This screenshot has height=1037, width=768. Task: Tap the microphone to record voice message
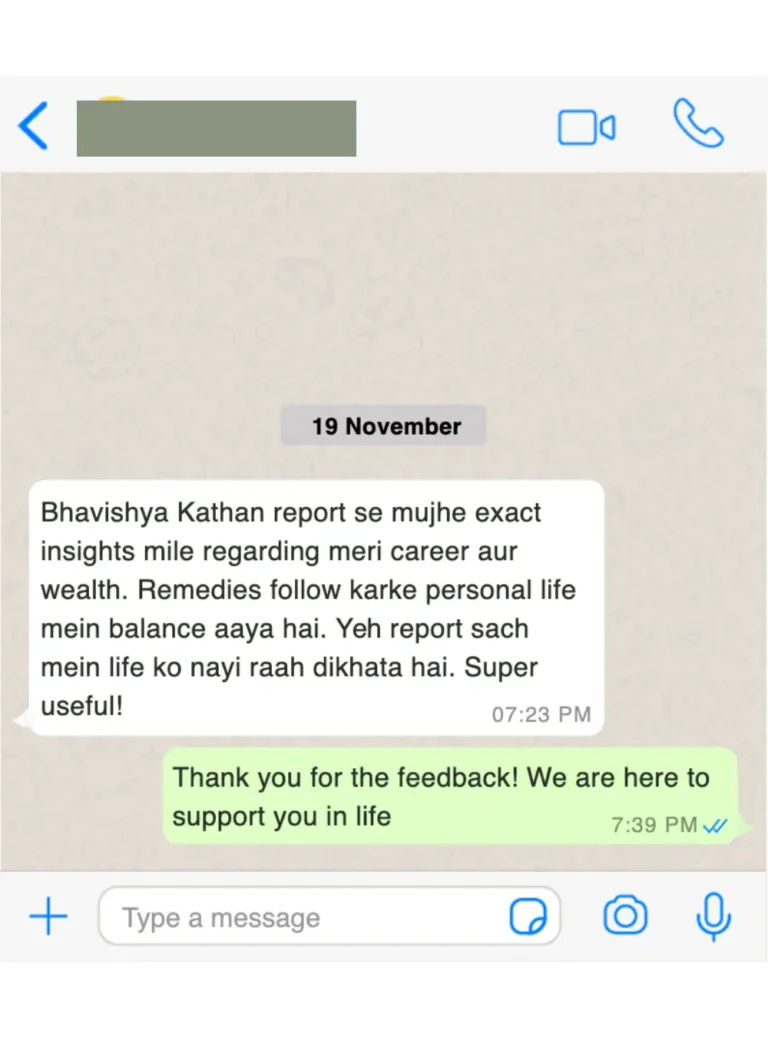(714, 917)
